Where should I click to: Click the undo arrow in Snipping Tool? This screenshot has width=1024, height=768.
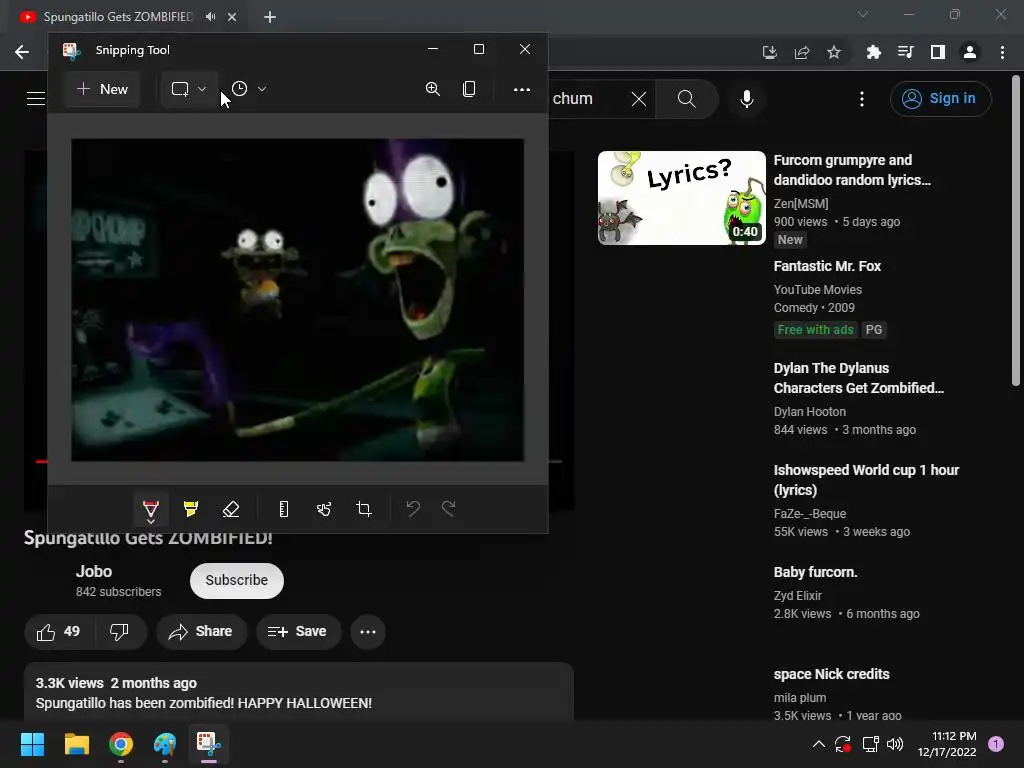(x=413, y=508)
